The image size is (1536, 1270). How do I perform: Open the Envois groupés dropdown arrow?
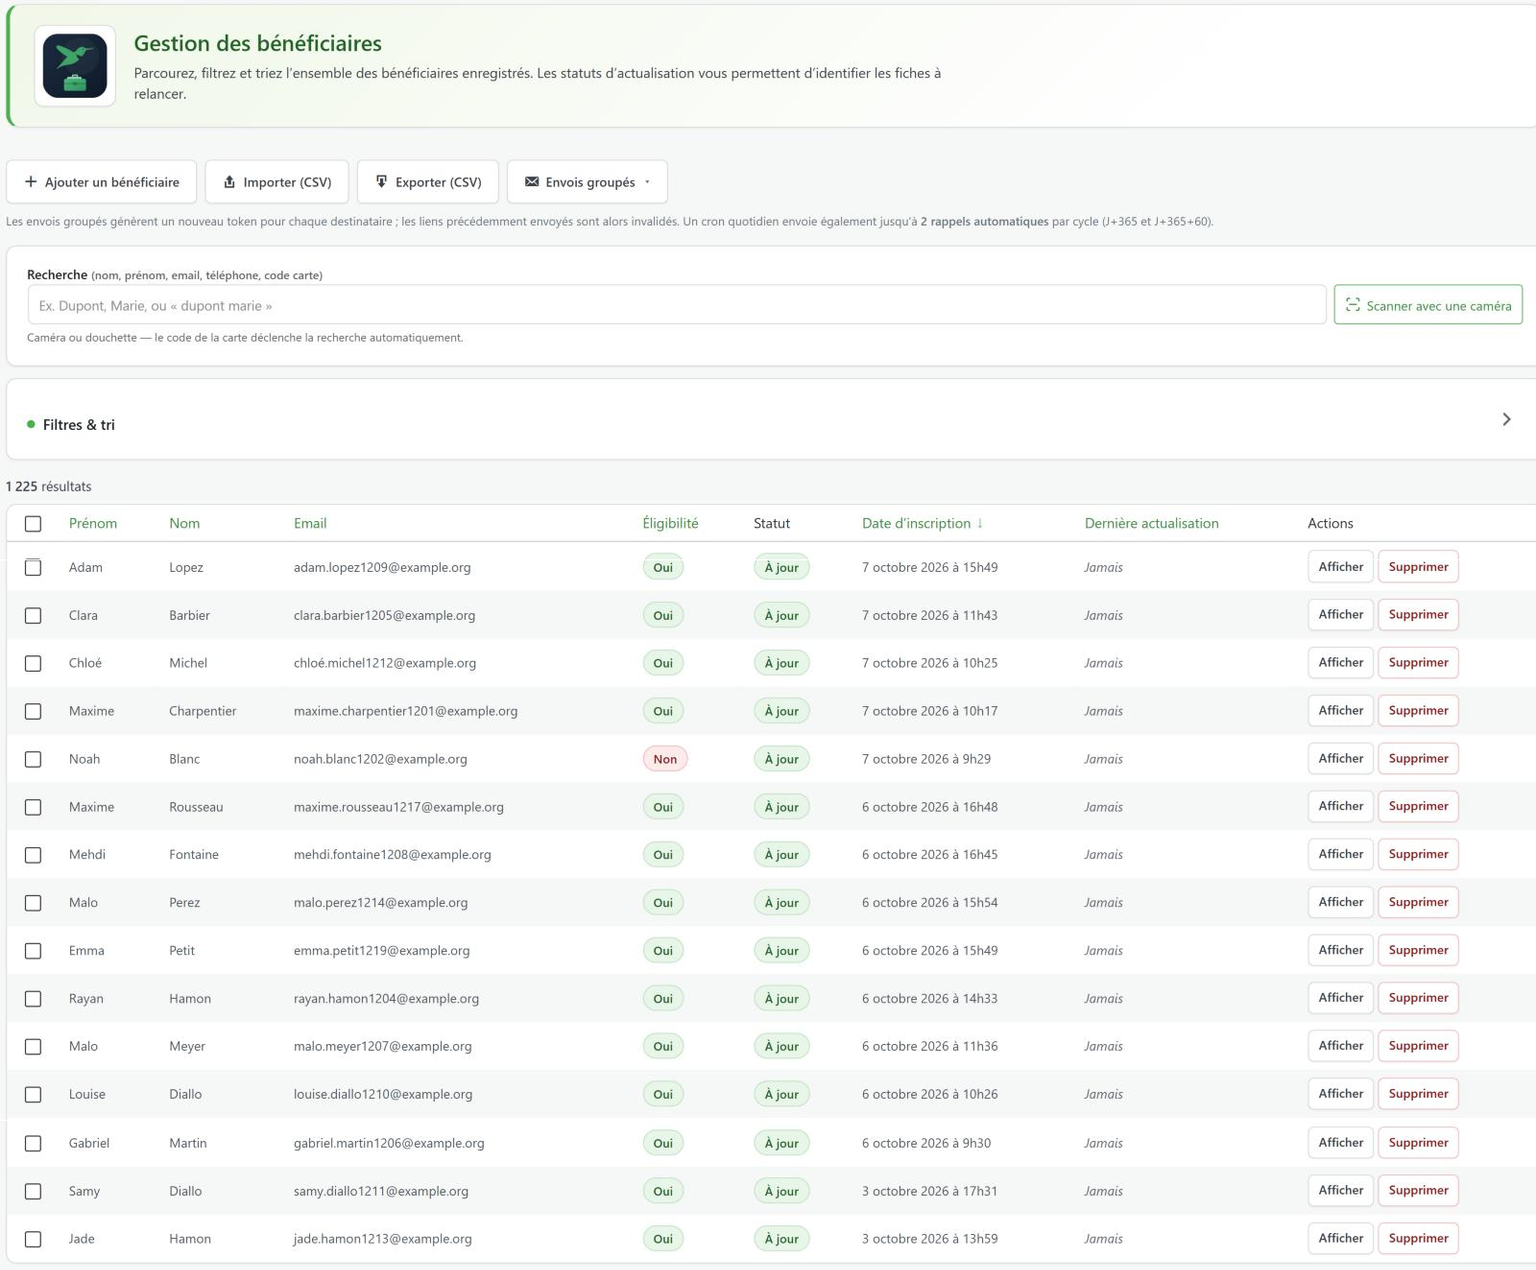647,182
